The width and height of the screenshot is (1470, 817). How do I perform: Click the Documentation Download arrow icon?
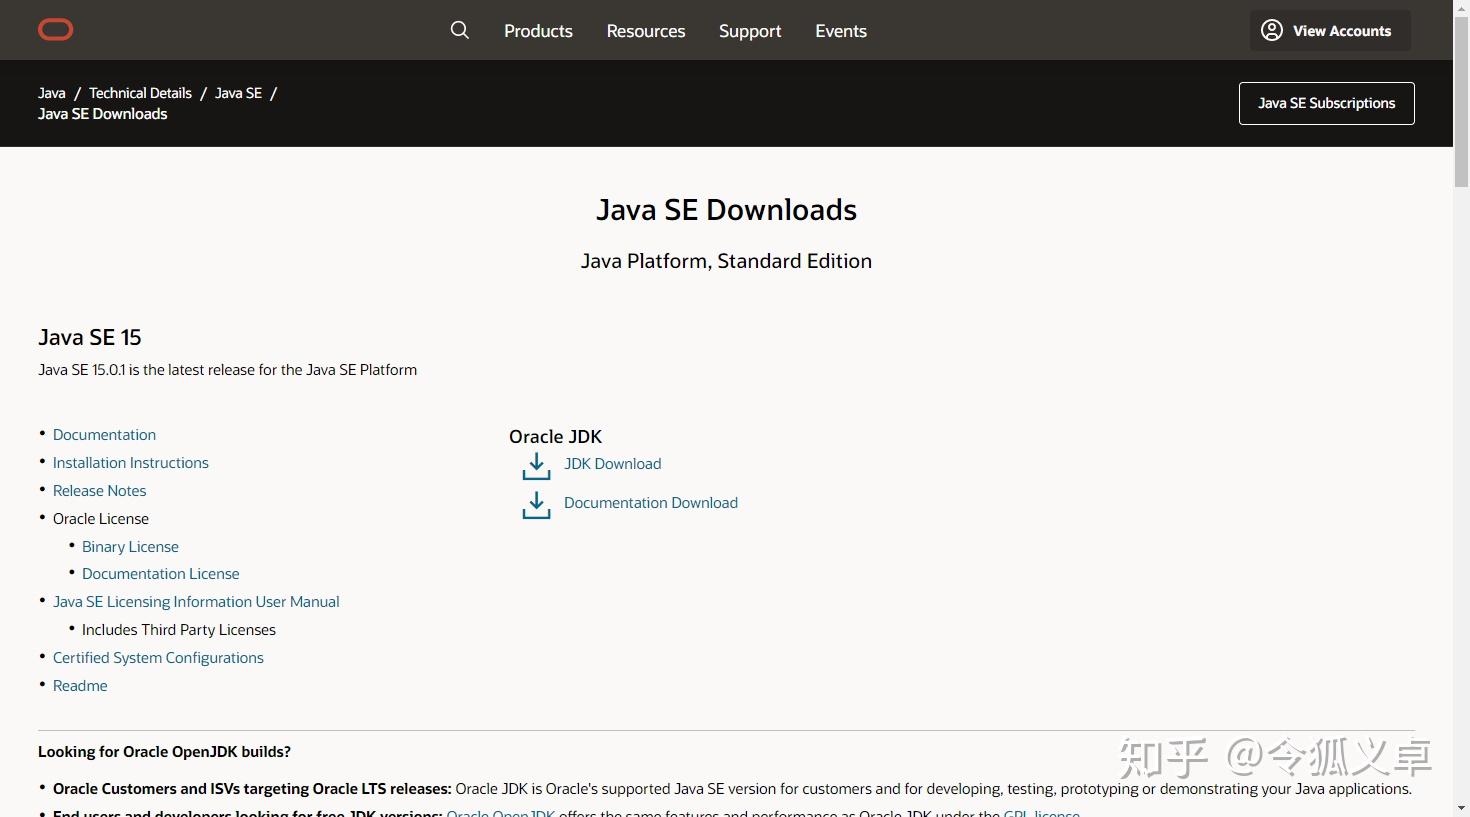(536, 504)
